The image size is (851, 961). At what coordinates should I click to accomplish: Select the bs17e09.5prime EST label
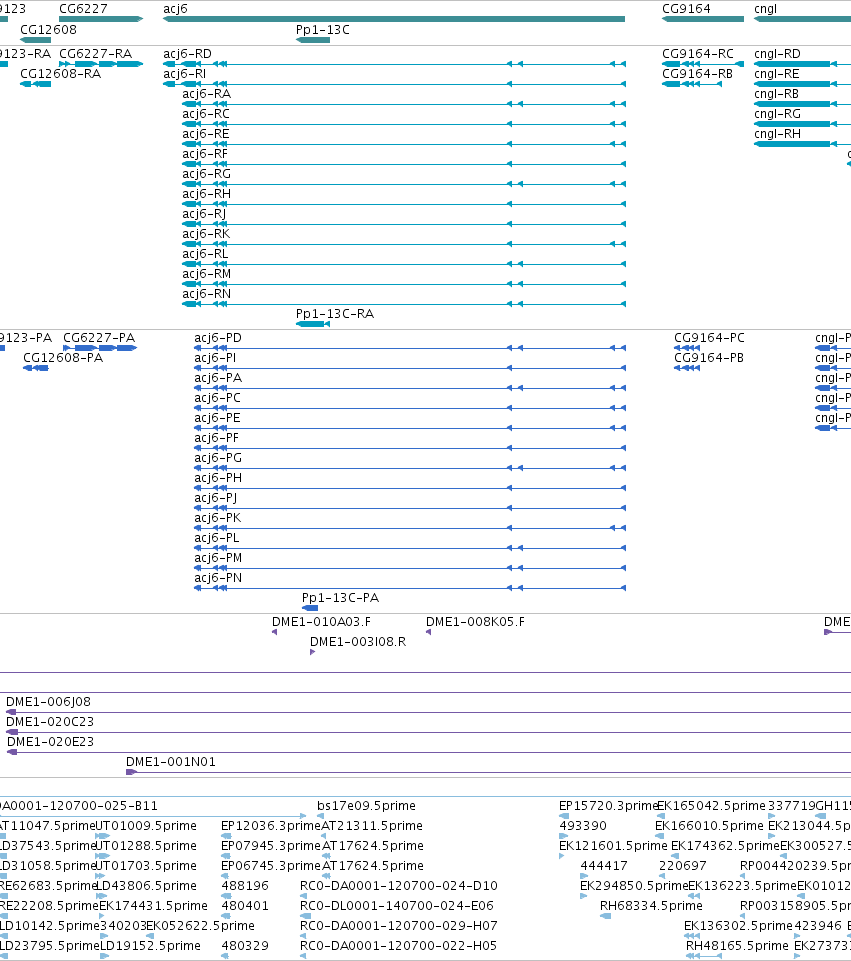[366, 806]
